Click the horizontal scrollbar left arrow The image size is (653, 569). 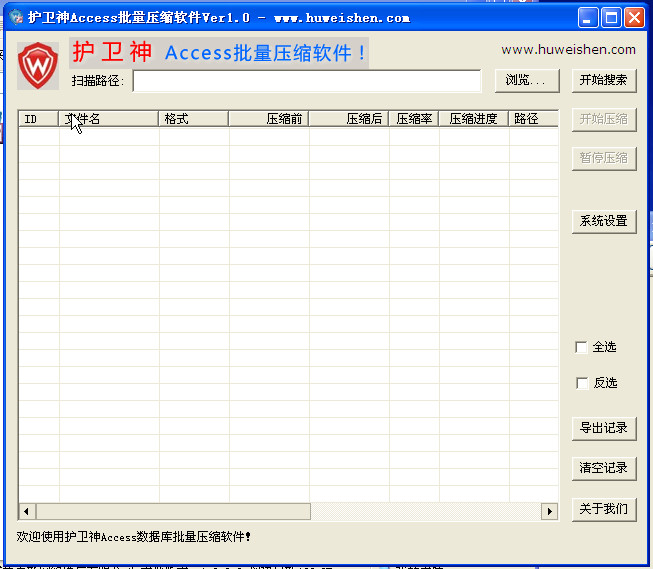(x=27, y=511)
